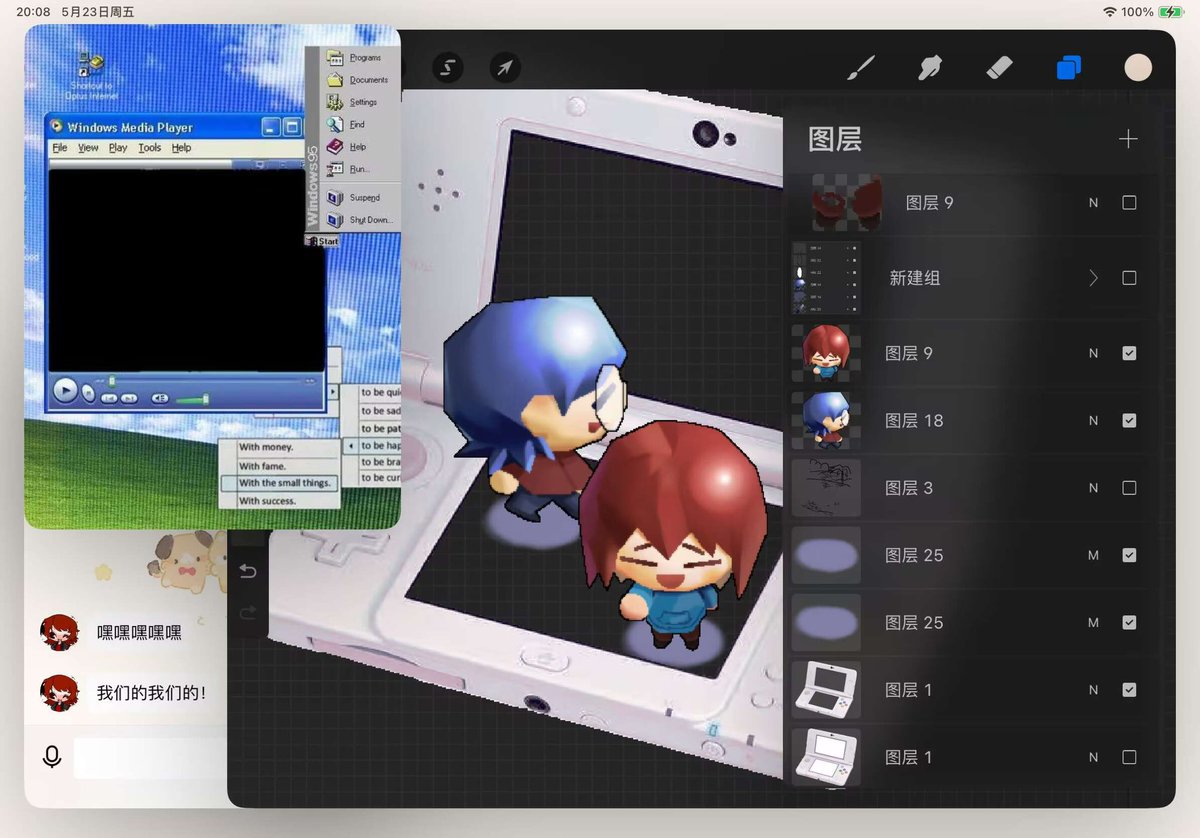Screen dimensions: 1200x838
Task: Click the Shortcut to Opus Internet desktop icon
Action: 91,75
